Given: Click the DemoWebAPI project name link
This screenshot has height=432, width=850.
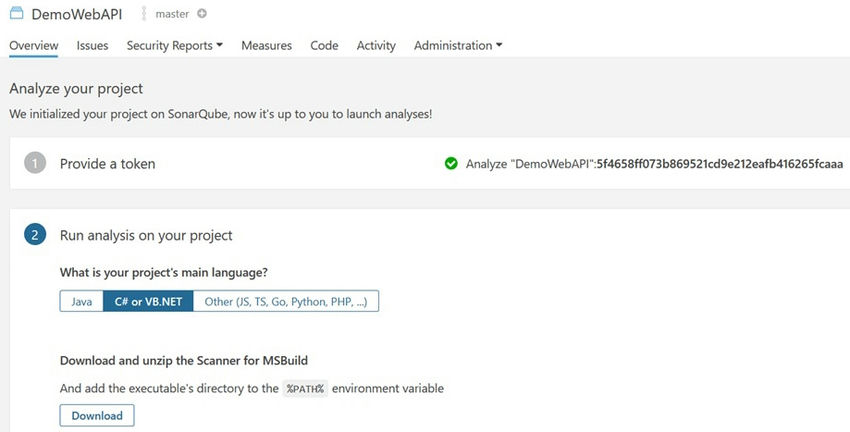Looking at the screenshot, I should pos(76,15).
